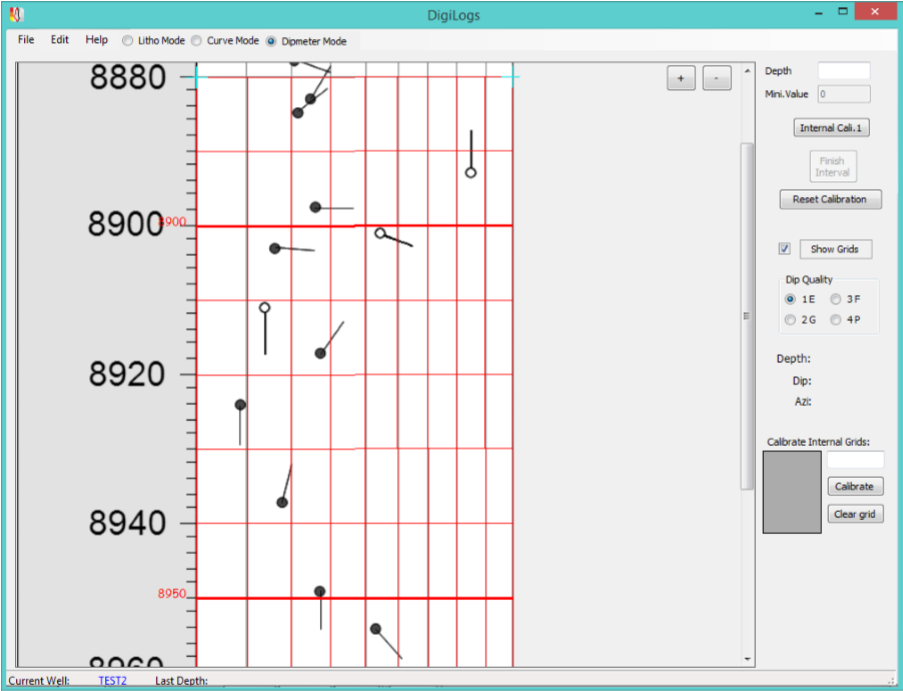The height and width of the screenshot is (691, 903).
Task: Click the scroll down arrow of log view
Action: tap(747, 659)
